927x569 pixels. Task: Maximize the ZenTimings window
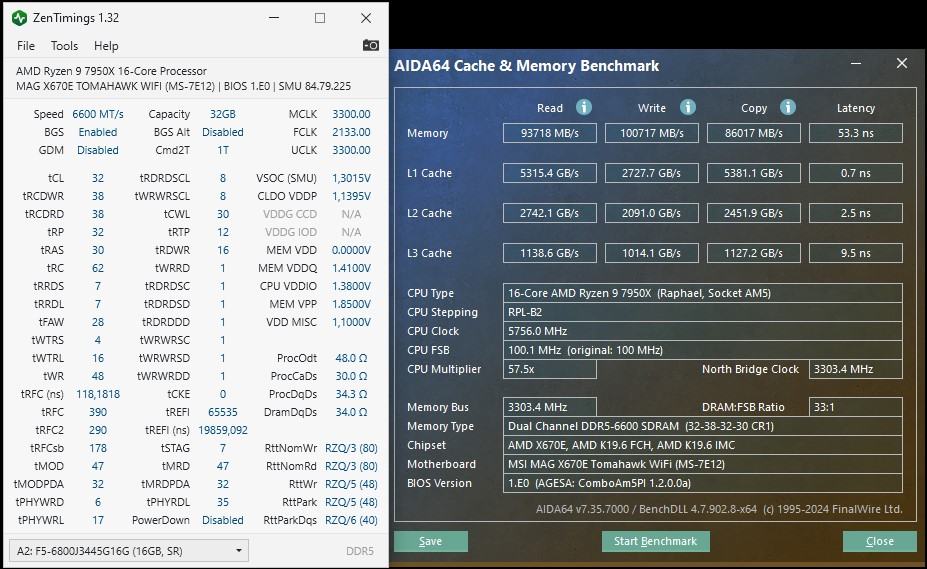pos(320,18)
